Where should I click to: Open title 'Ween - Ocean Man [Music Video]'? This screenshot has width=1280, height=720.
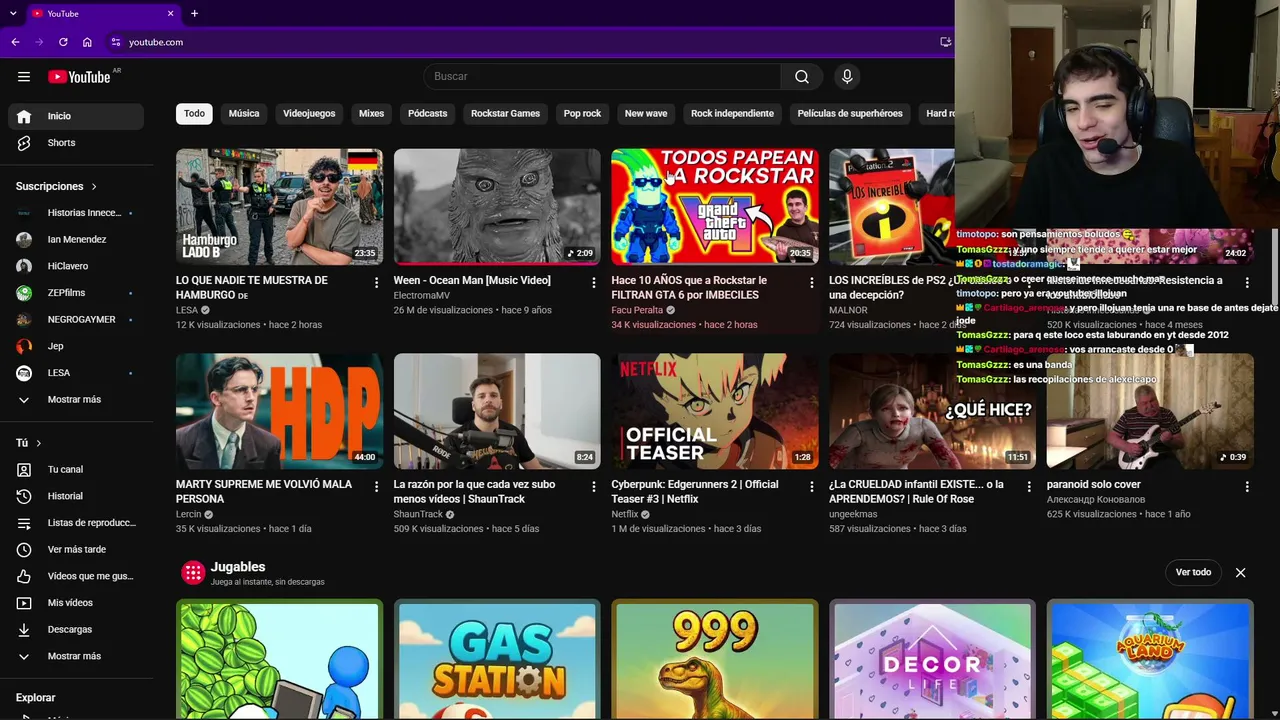[472, 281]
